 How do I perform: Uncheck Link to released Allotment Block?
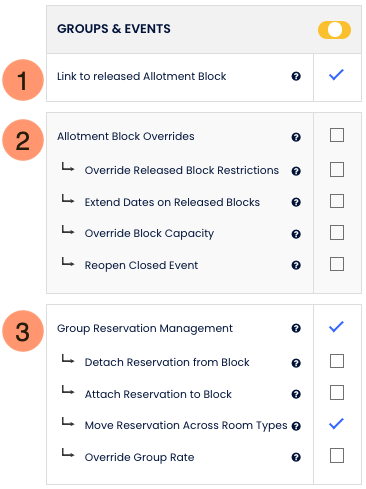[x=336, y=75]
